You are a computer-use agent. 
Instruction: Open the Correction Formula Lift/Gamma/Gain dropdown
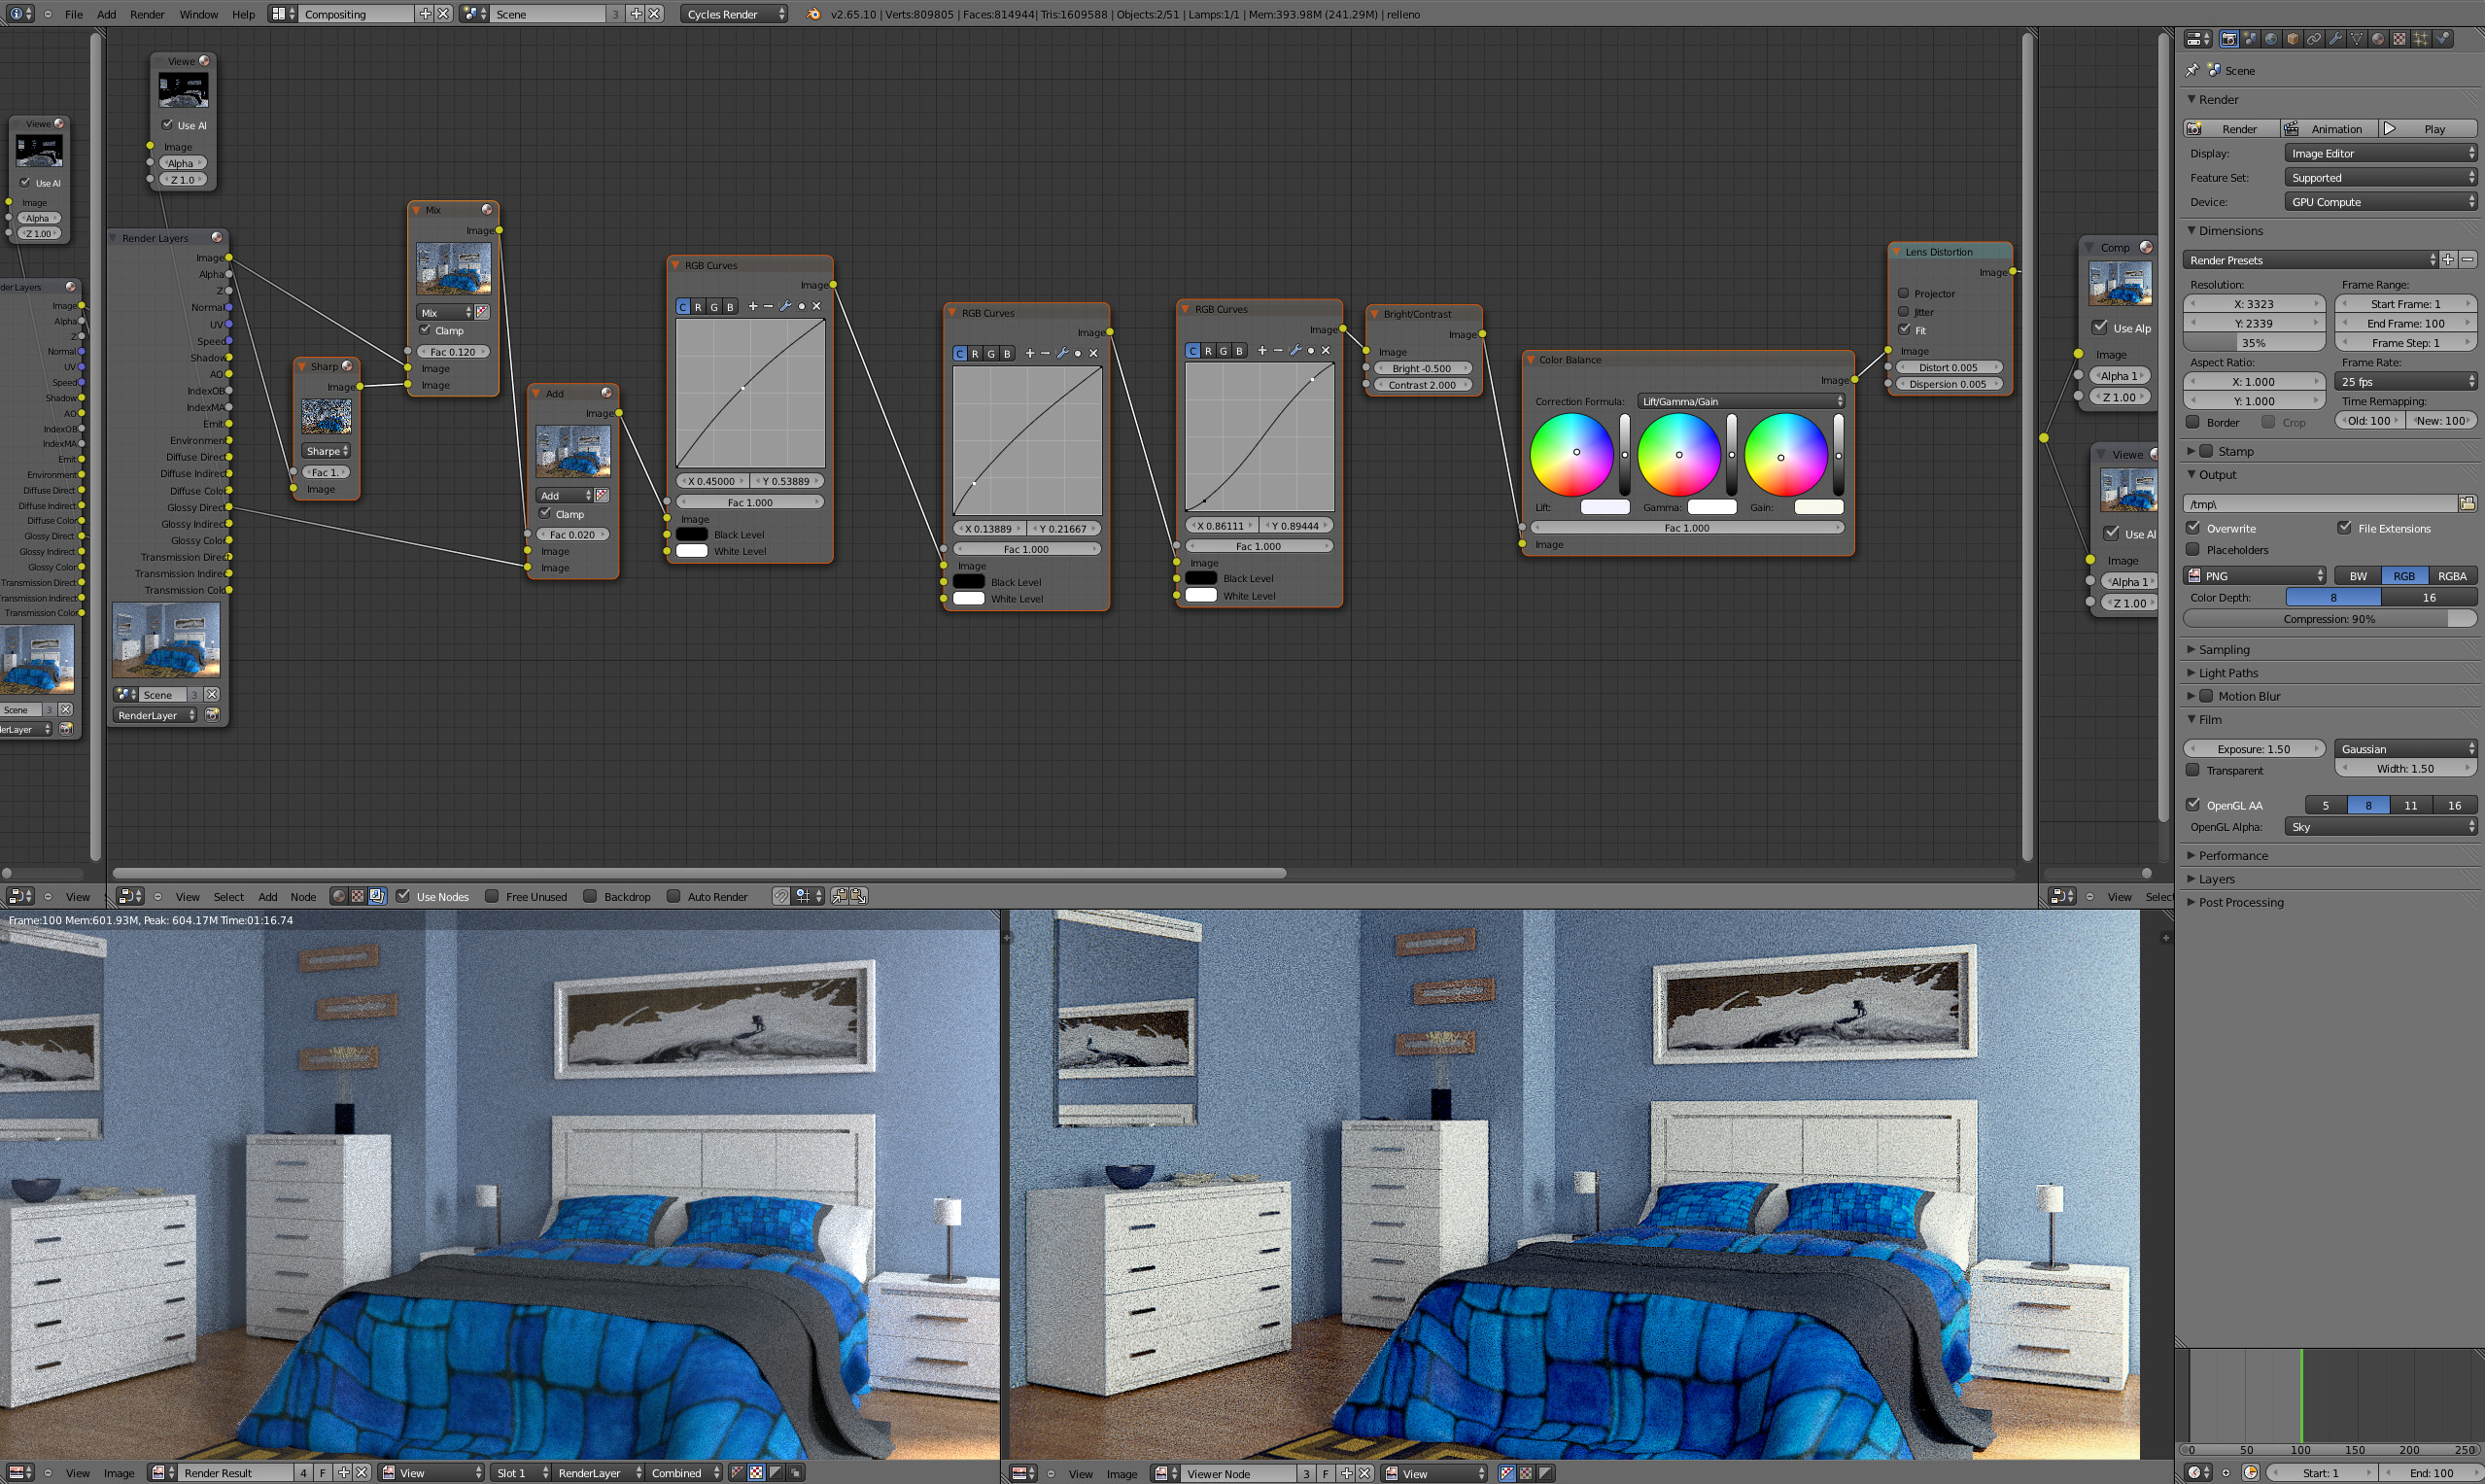pyautogui.click(x=1741, y=401)
